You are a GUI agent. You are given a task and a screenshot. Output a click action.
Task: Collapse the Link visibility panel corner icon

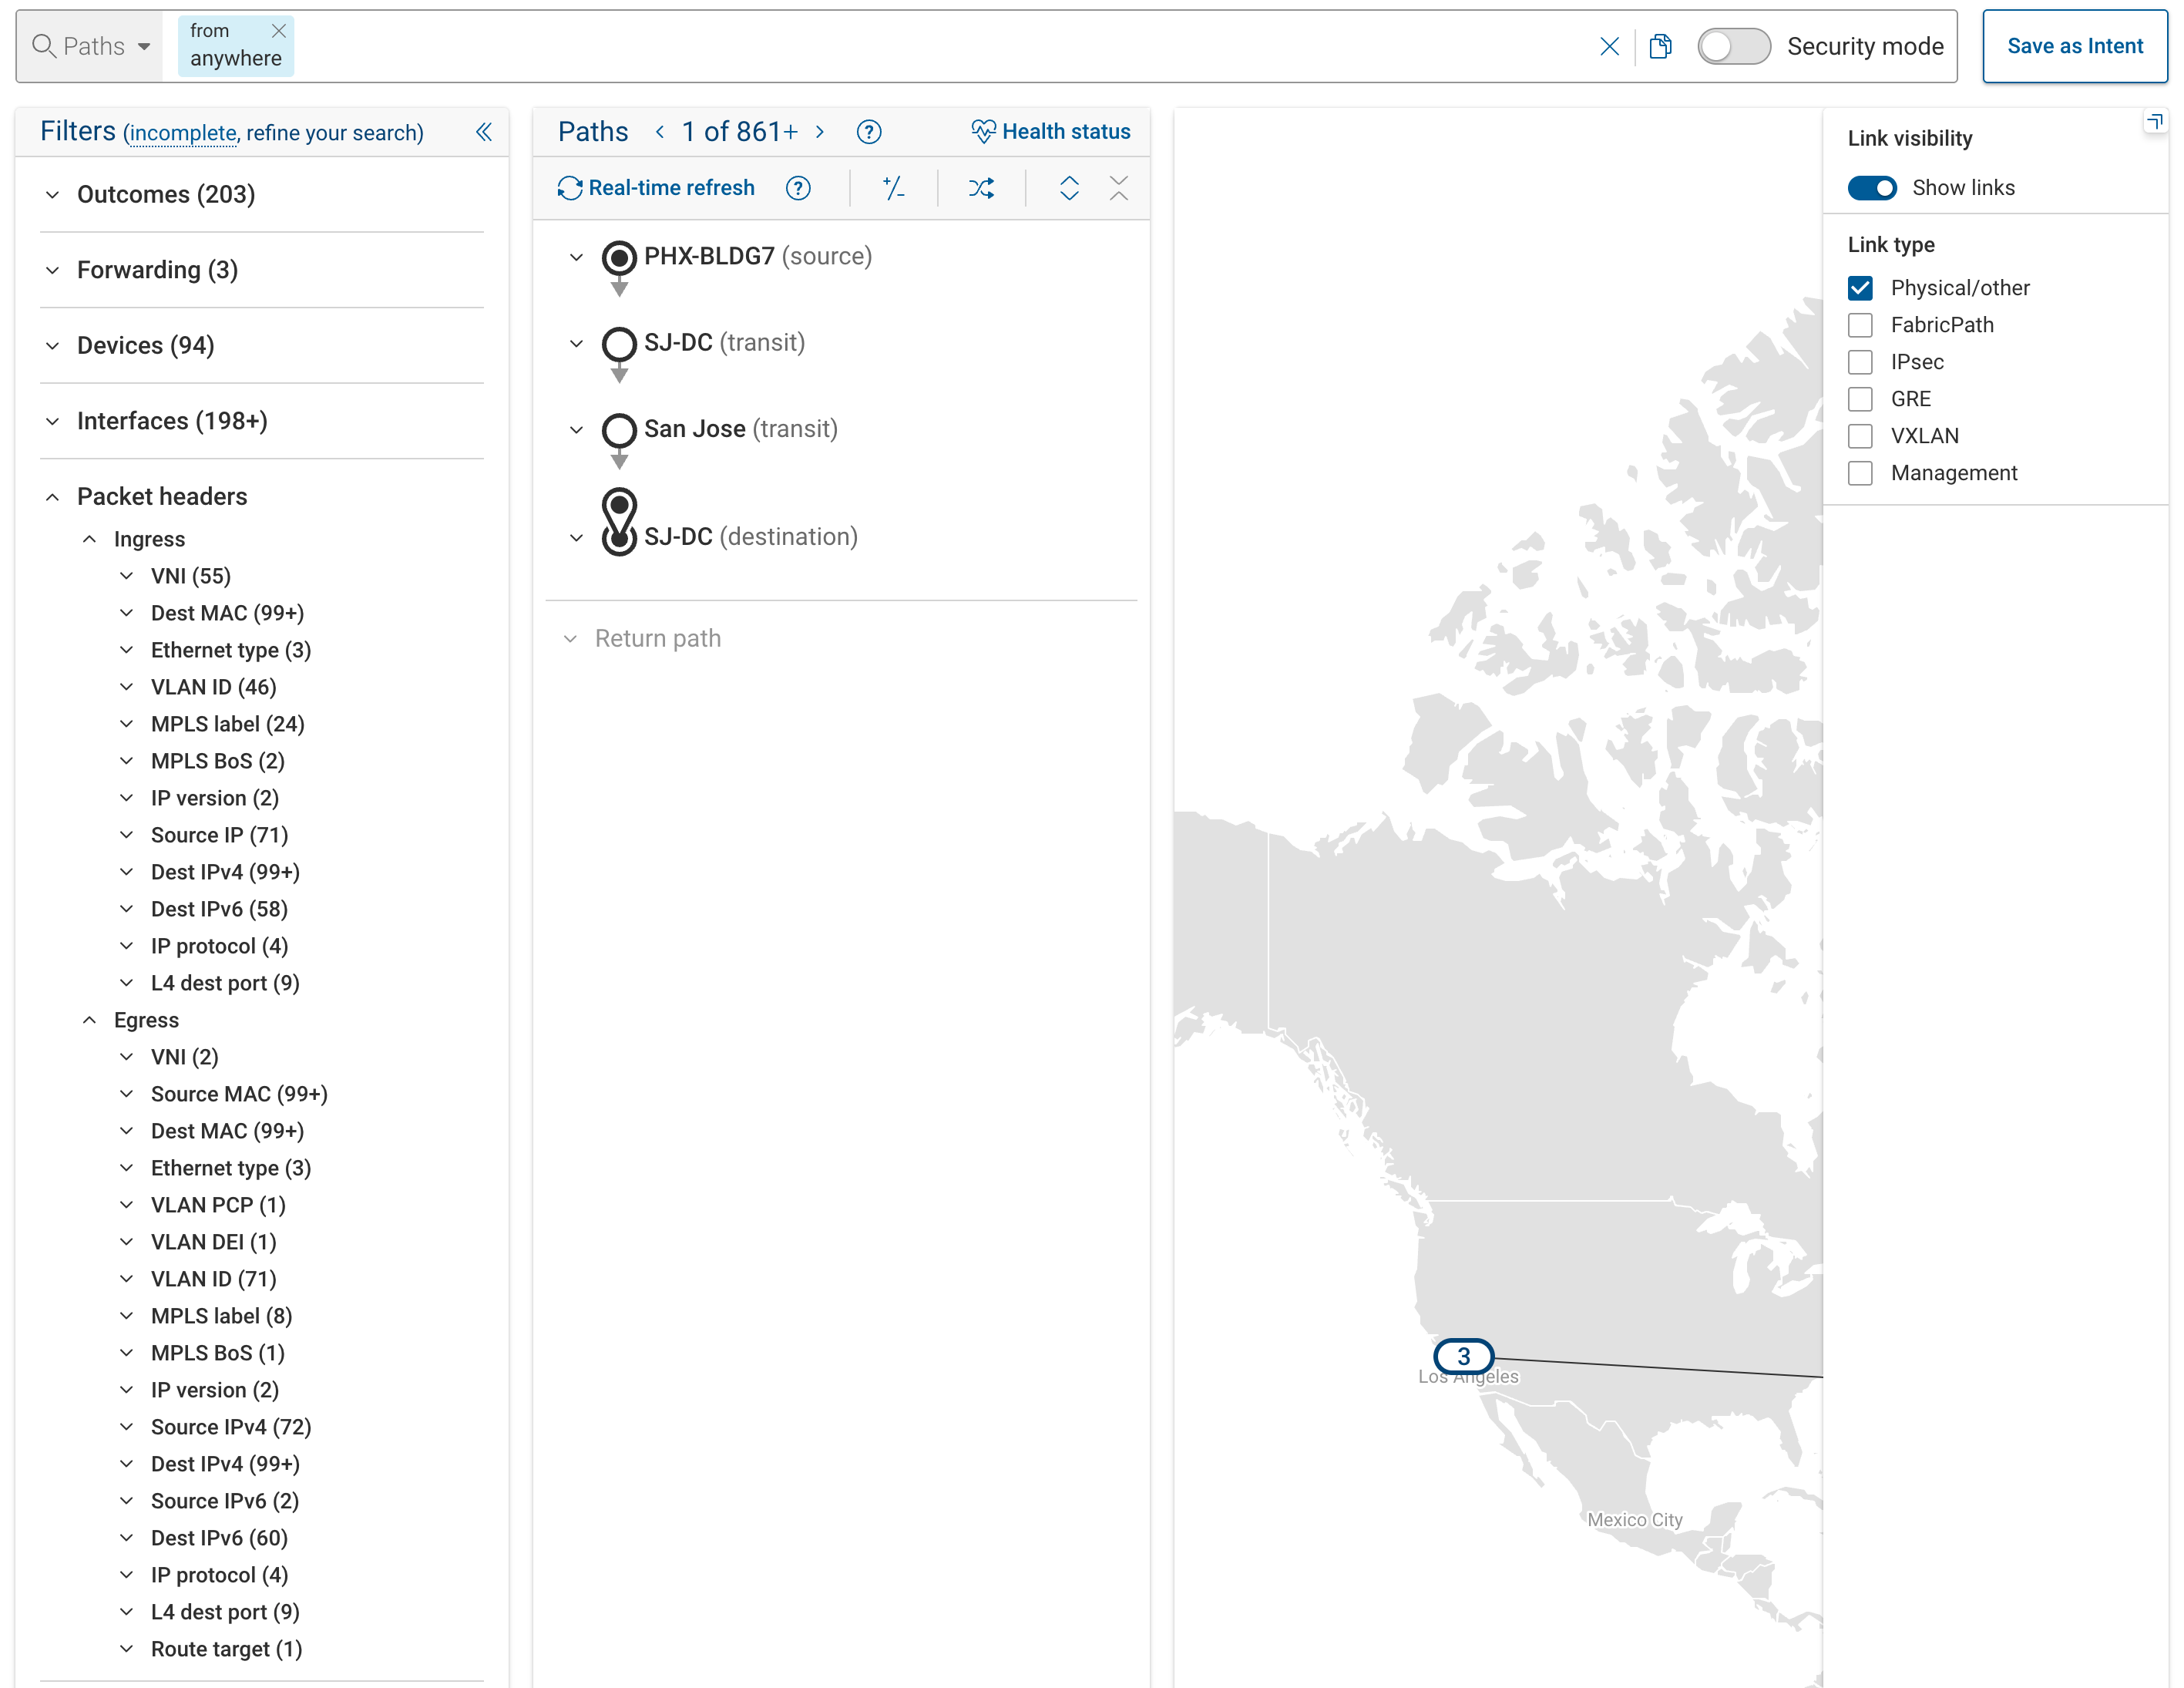[2155, 122]
